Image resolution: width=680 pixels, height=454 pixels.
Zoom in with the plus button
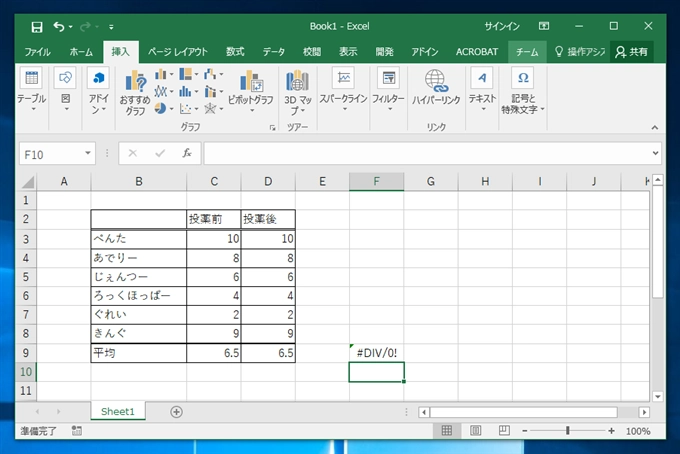[611, 431]
